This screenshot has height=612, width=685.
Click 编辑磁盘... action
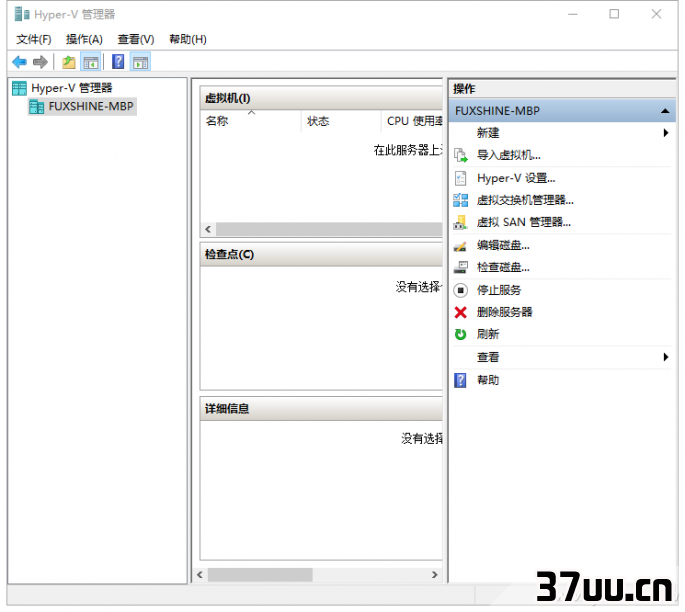tap(503, 245)
